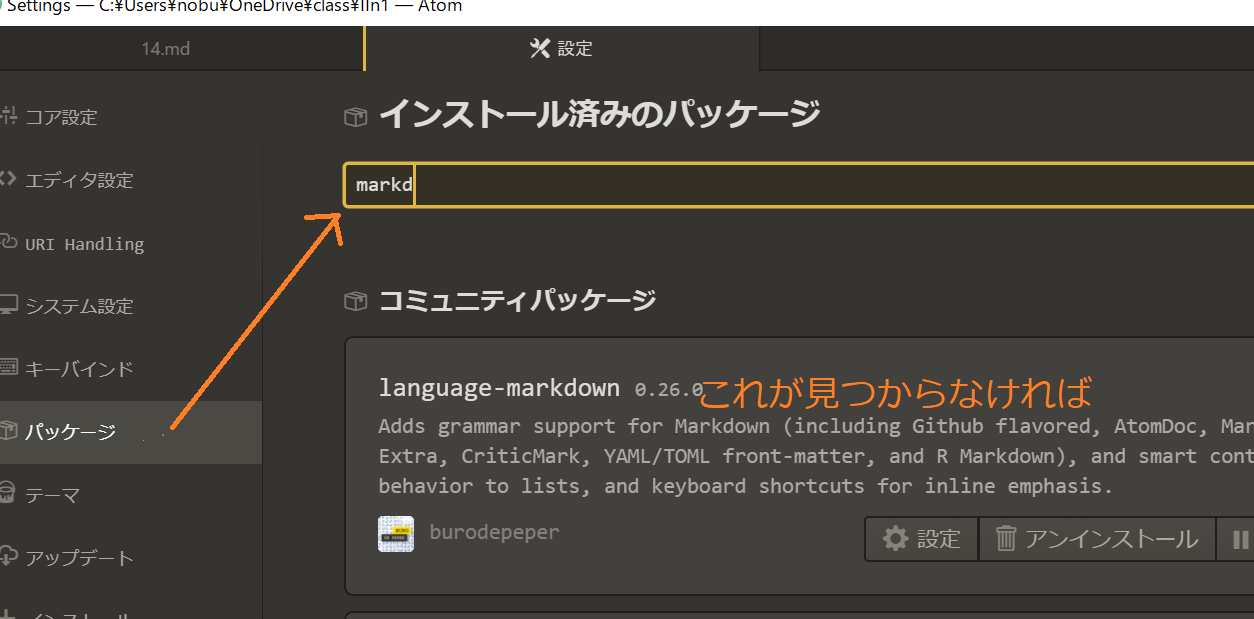1254x619 pixels.
Task: Disable language-markdown with the pause button
Action: 1240,539
